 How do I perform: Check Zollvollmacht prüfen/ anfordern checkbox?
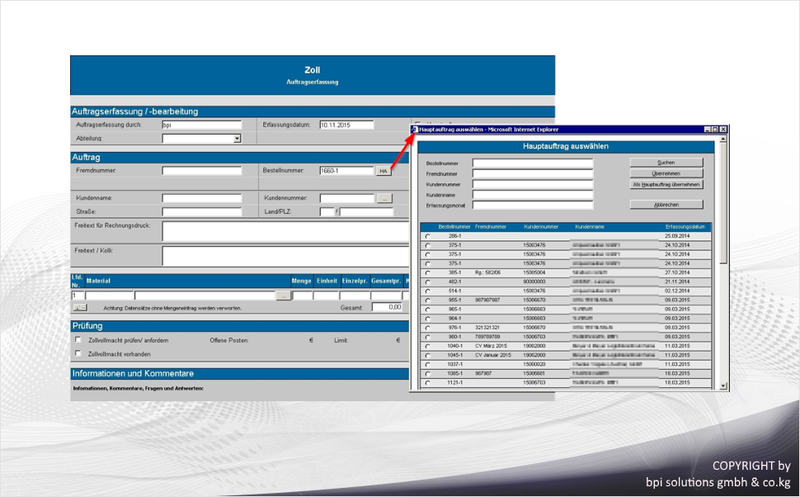78,339
